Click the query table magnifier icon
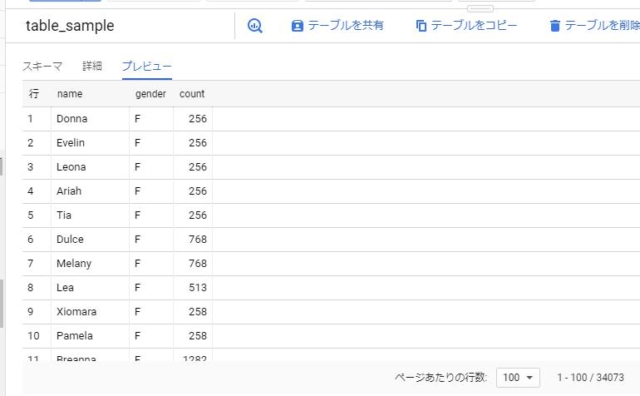The height and width of the screenshot is (396, 640). [x=255, y=26]
